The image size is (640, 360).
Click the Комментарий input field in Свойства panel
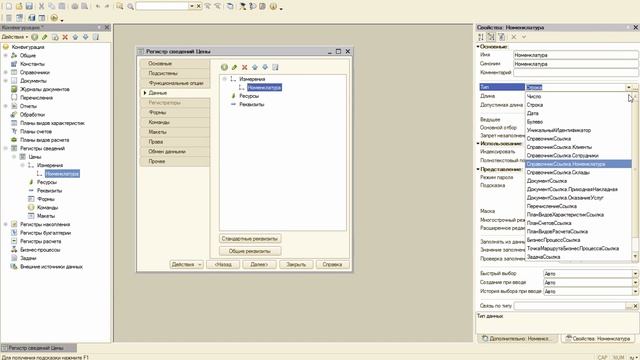(x=576, y=73)
